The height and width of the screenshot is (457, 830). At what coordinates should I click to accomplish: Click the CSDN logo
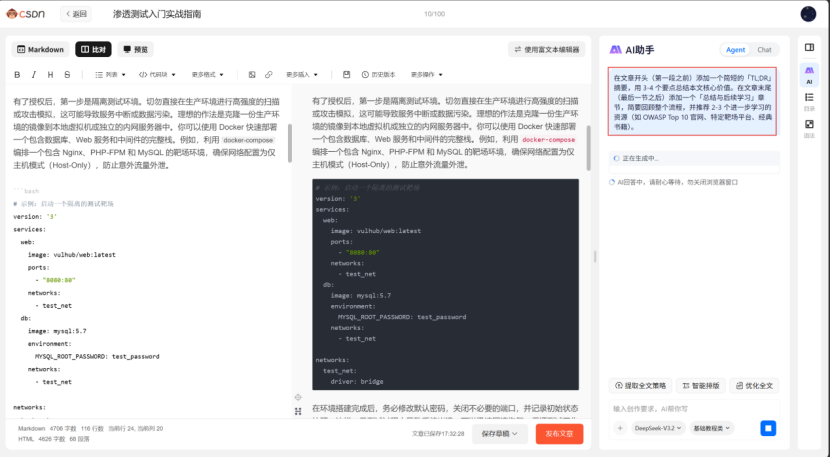point(25,14)
